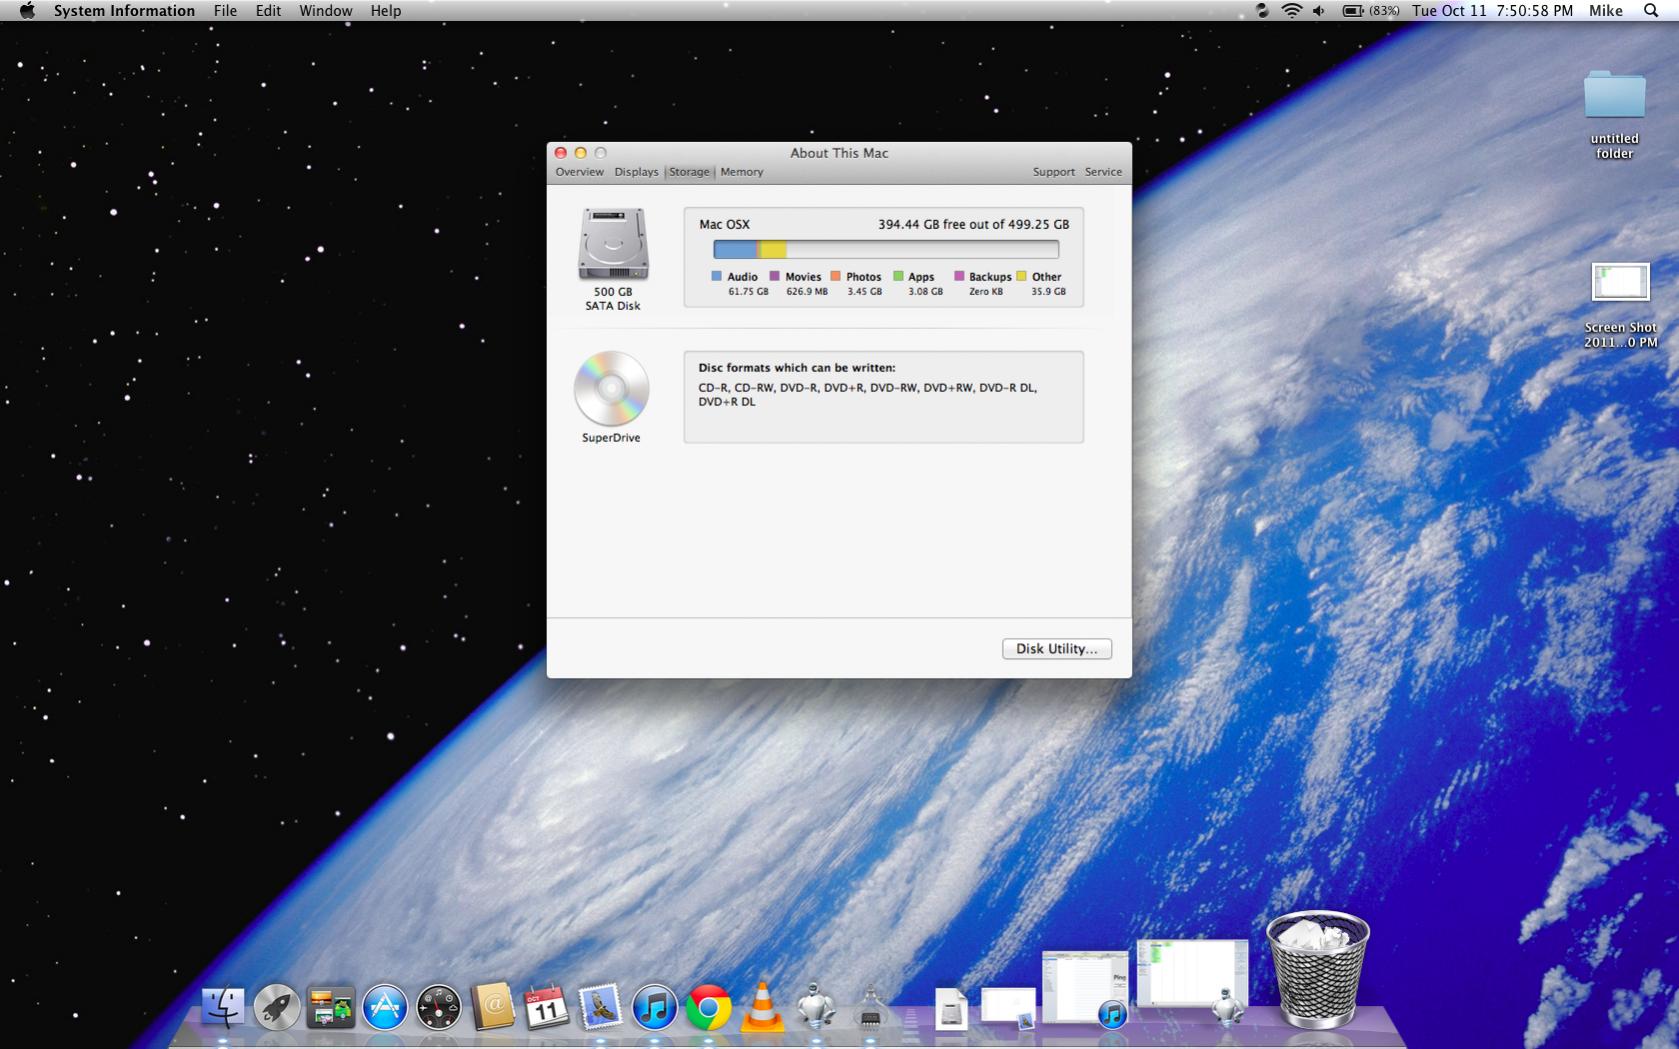Click System Information chip icon in dock

click(x=870, y=1007)
